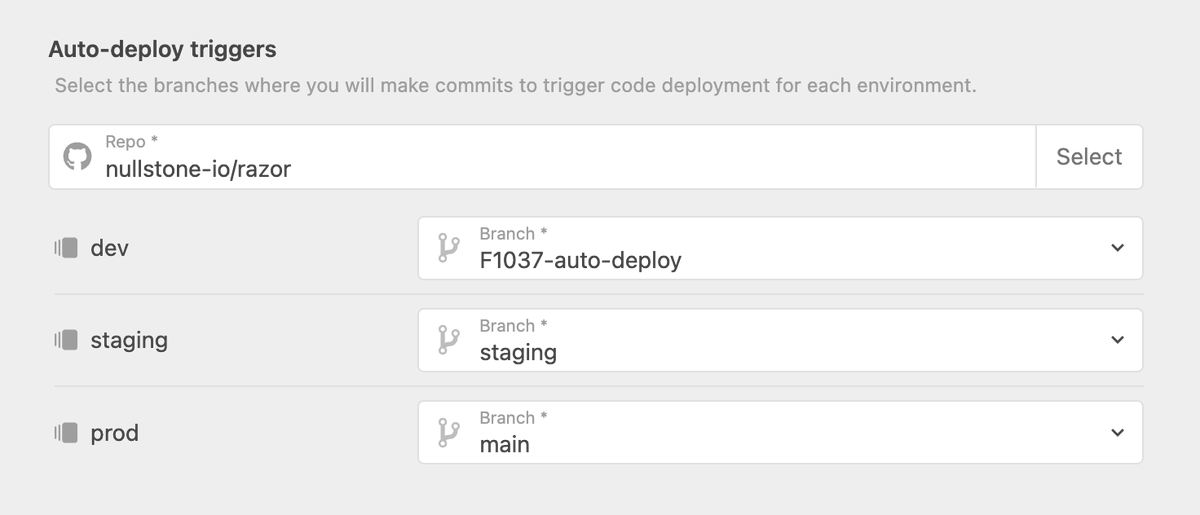Image resolution: width=1200 pixels, height=515 pixels.
Task: Select the dev environment label
Action: 109,248
